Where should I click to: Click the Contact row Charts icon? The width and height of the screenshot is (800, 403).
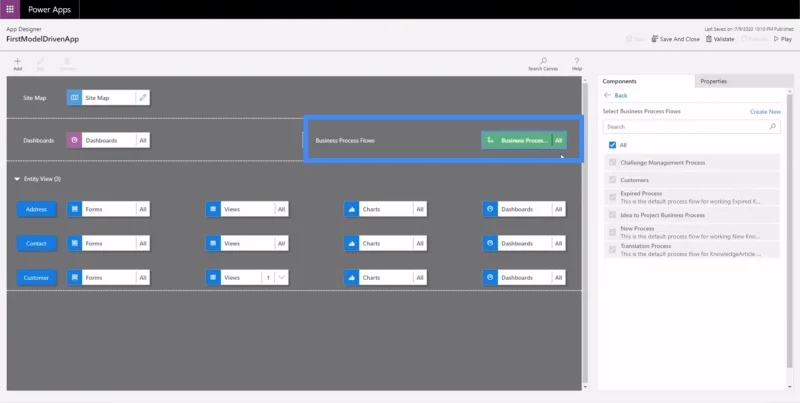pos(352,243)
